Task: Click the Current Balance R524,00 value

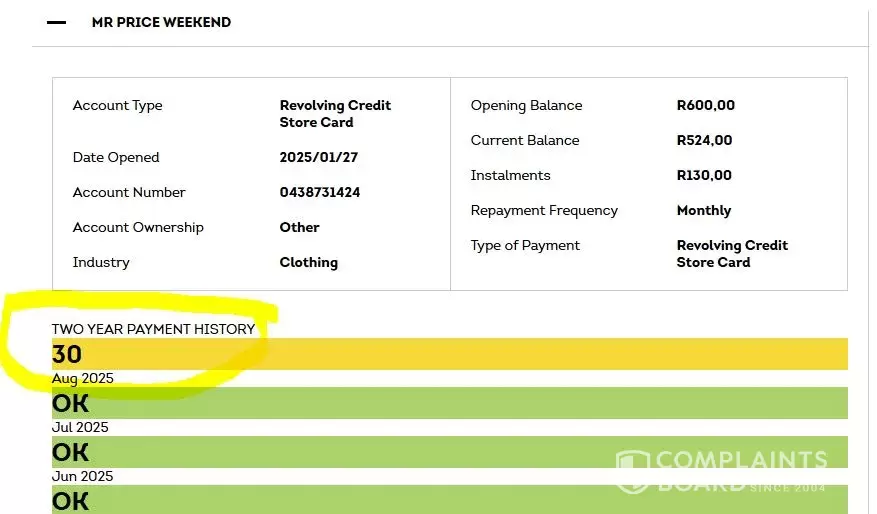Action: pyautogui.click(x=705, y=140)
